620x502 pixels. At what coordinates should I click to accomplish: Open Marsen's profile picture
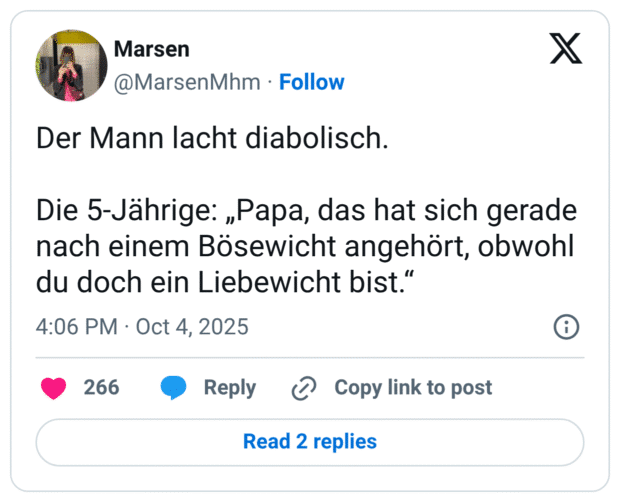point(71,65)
